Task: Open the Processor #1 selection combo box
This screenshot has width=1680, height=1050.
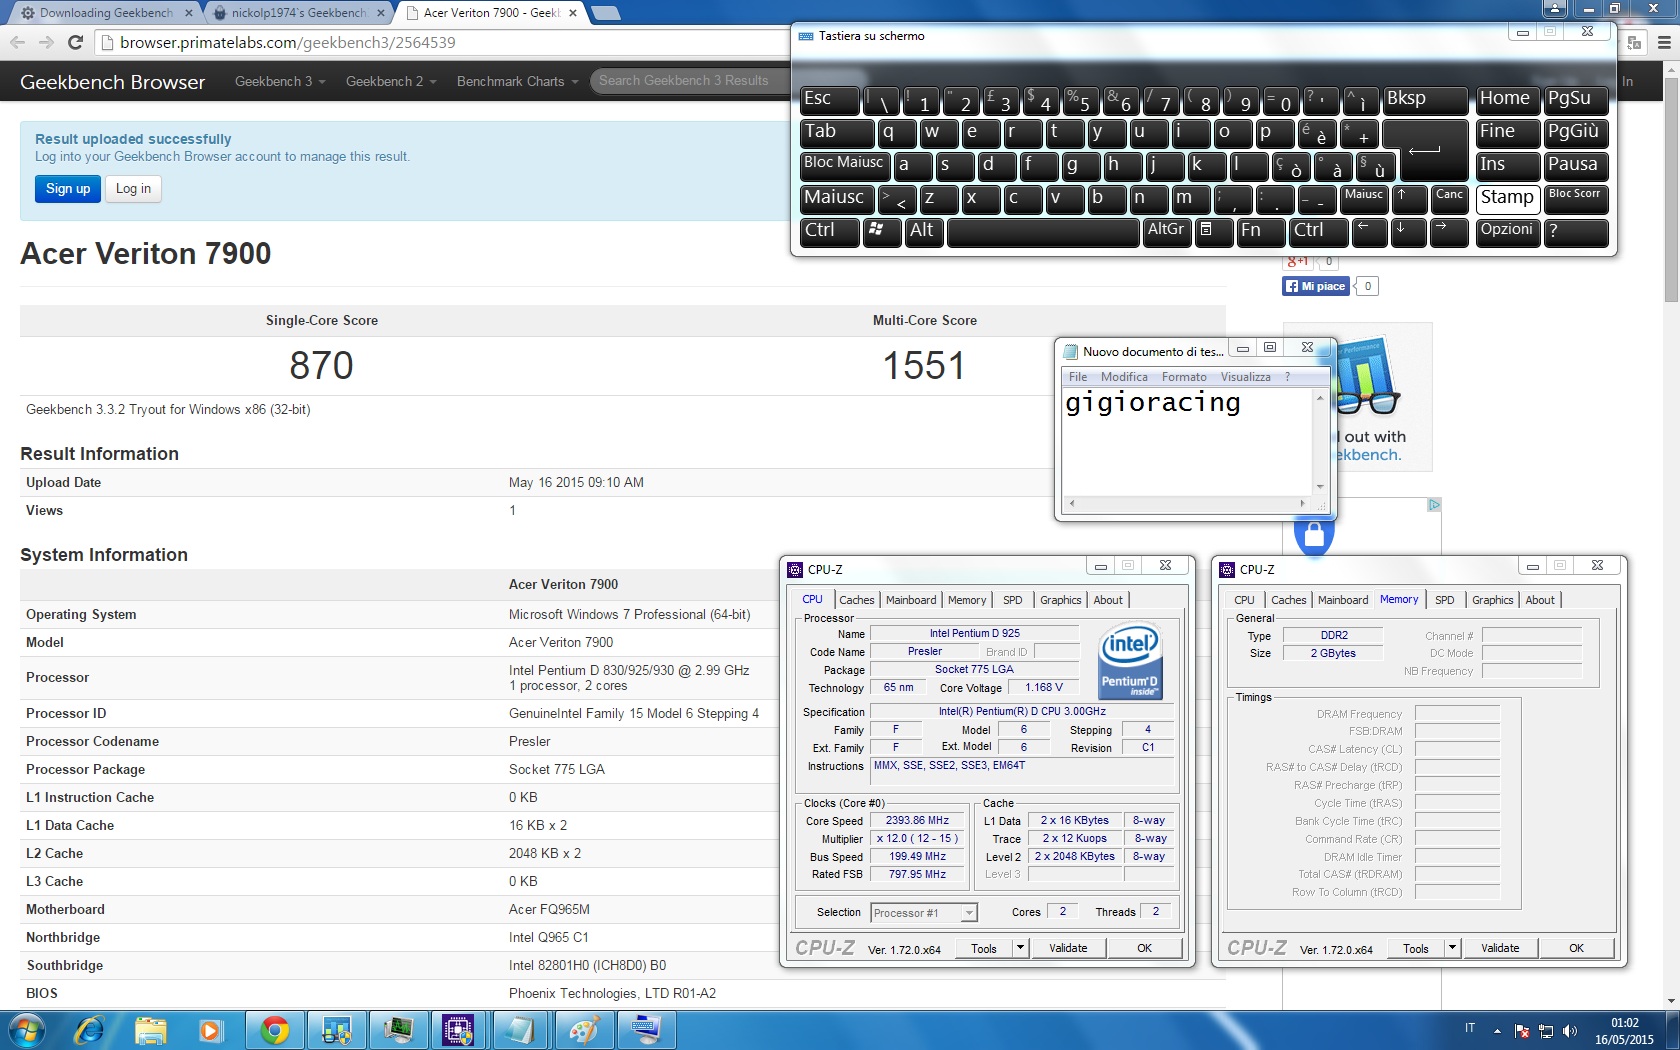Action: (x=924, y=913)
